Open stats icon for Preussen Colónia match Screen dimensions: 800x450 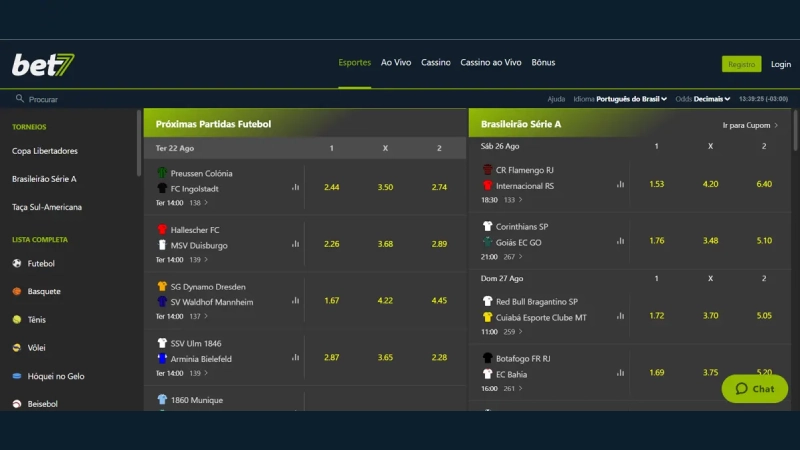295,187
